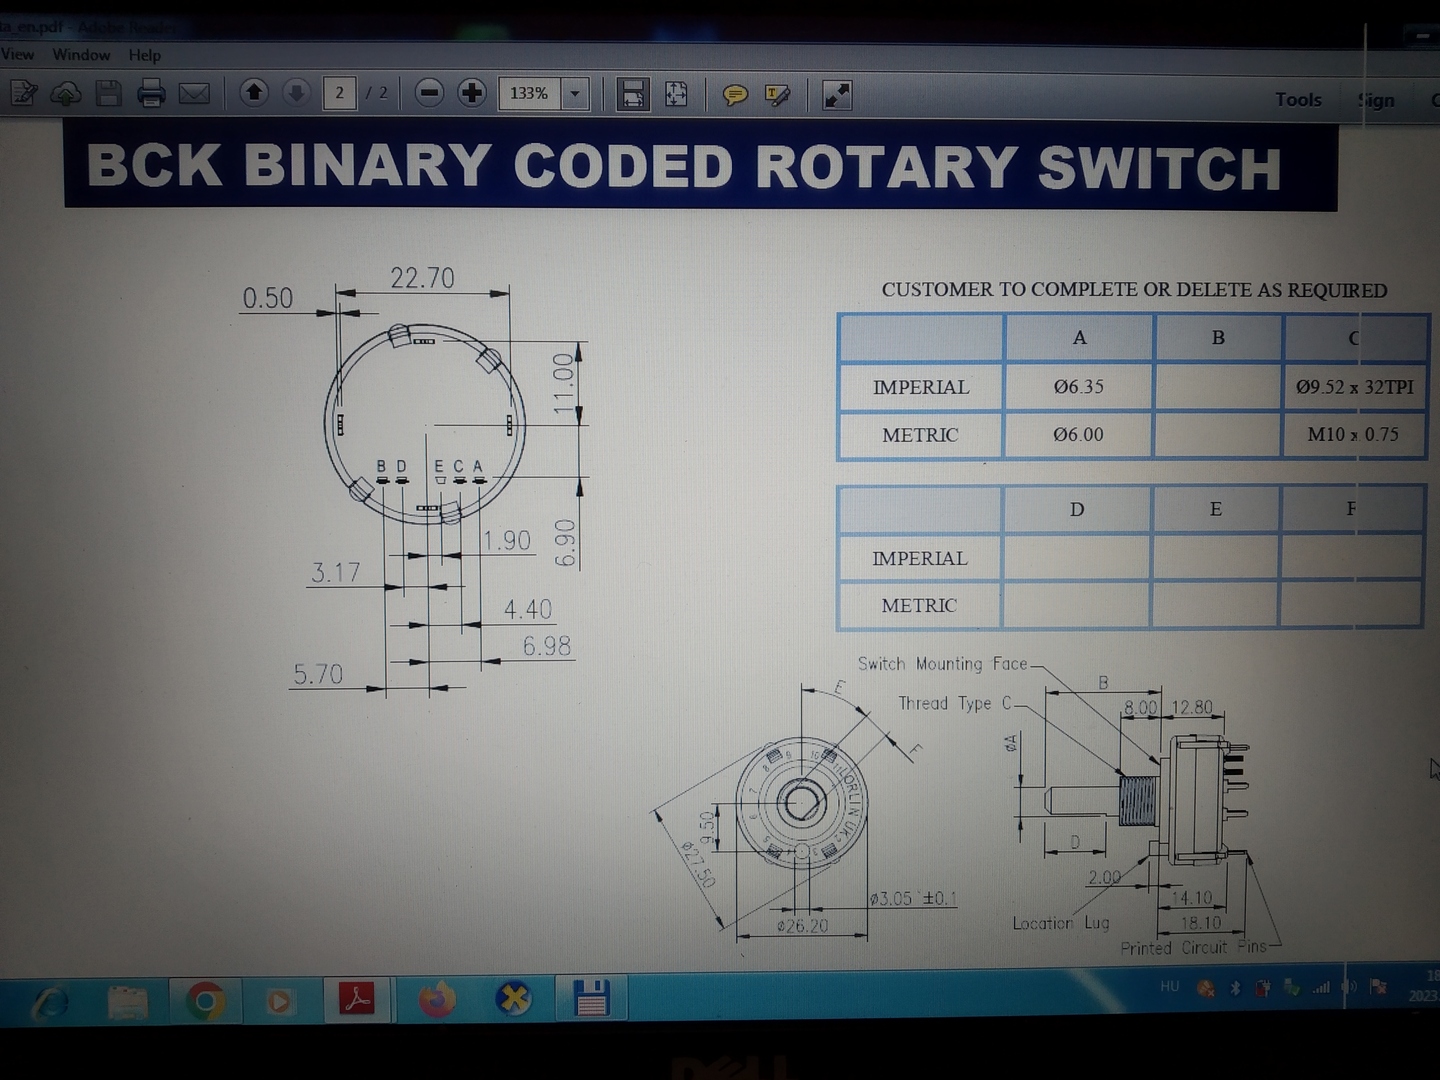1440x1080 pixels.
Task: Click the upload to cloud icon
Action: coord(66,94)
